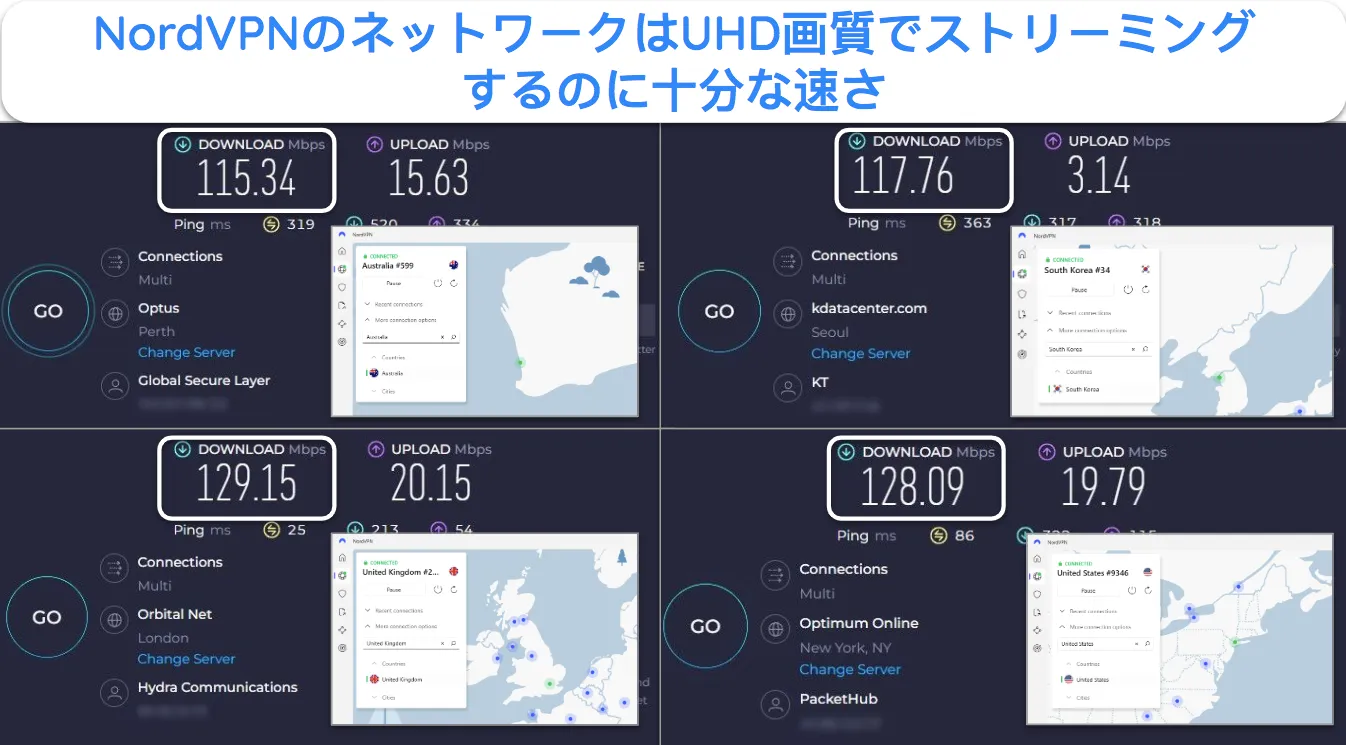The image size is (1346, 745).
Task: Click the green Perth server dot on map
Action: [x=520, y=363]
